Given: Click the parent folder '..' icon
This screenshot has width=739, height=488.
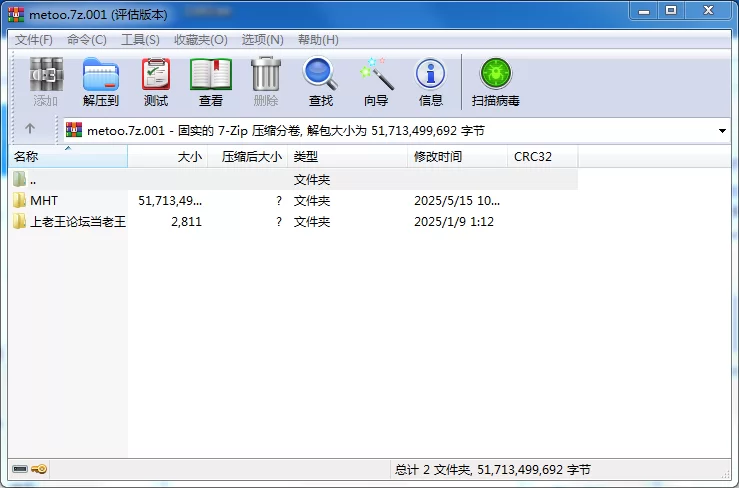Looking at the screenshot, I should [x=19, y=179].
